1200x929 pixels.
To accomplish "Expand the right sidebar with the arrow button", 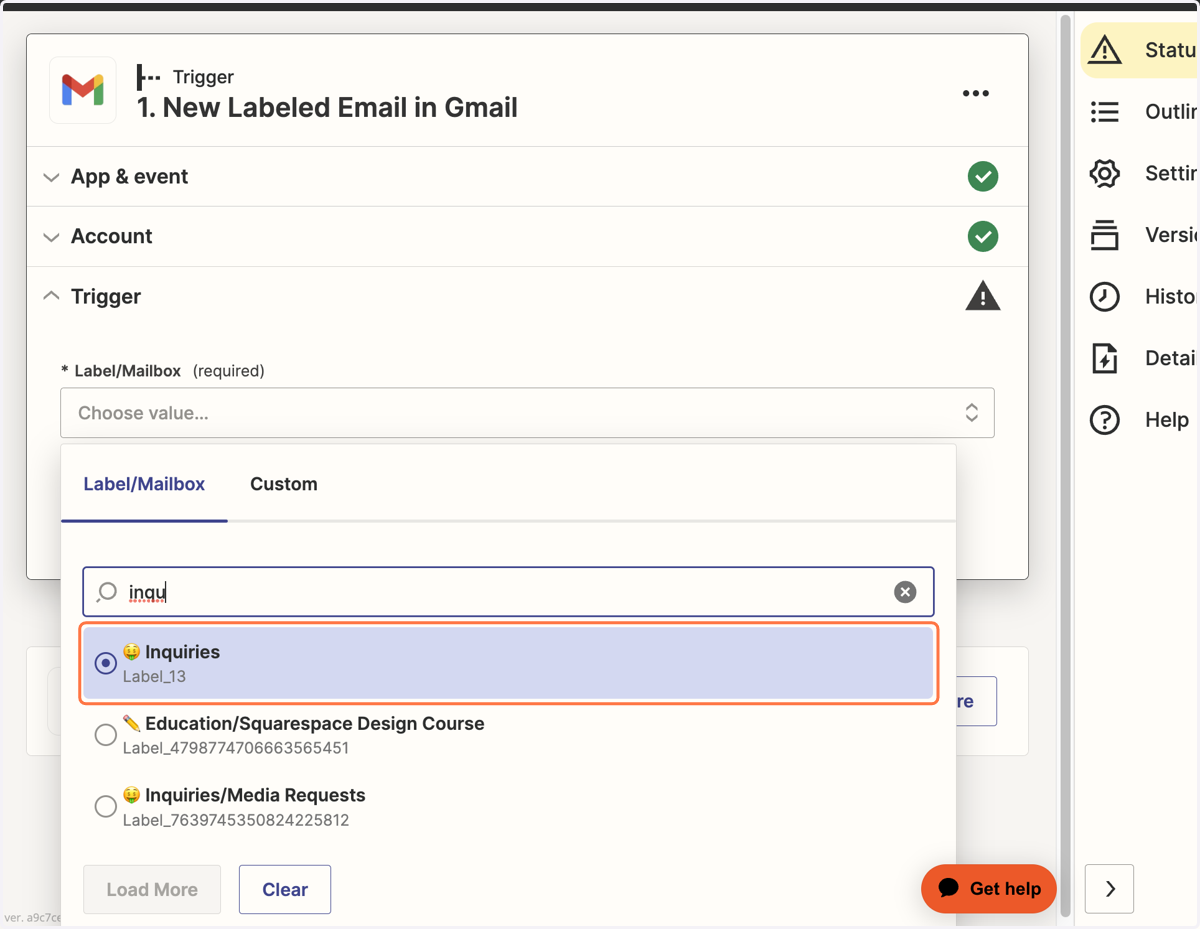I will tap(1109, 888).
